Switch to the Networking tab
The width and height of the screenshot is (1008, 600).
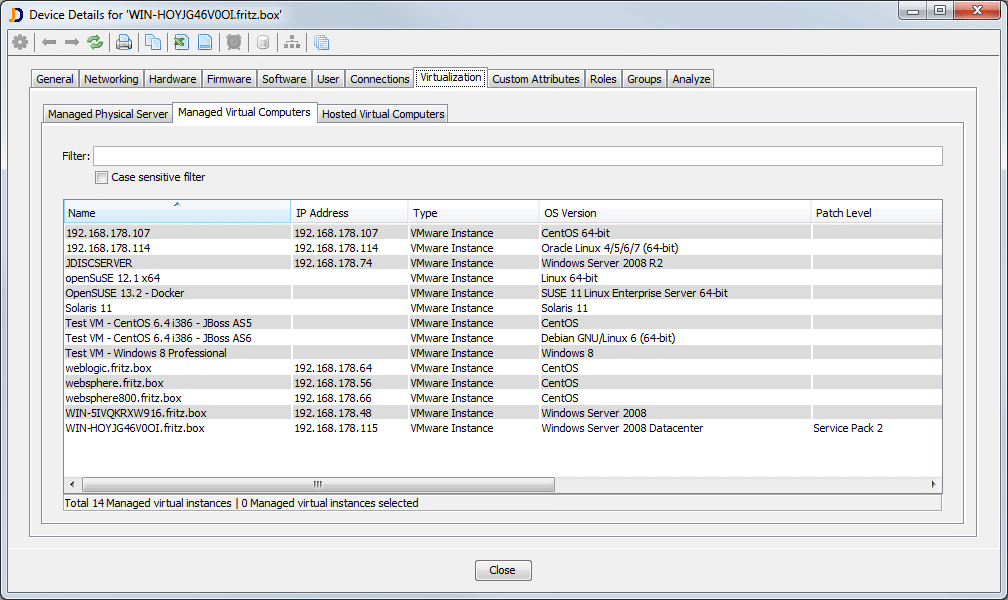pyautogui.click(x=111, y=78)
